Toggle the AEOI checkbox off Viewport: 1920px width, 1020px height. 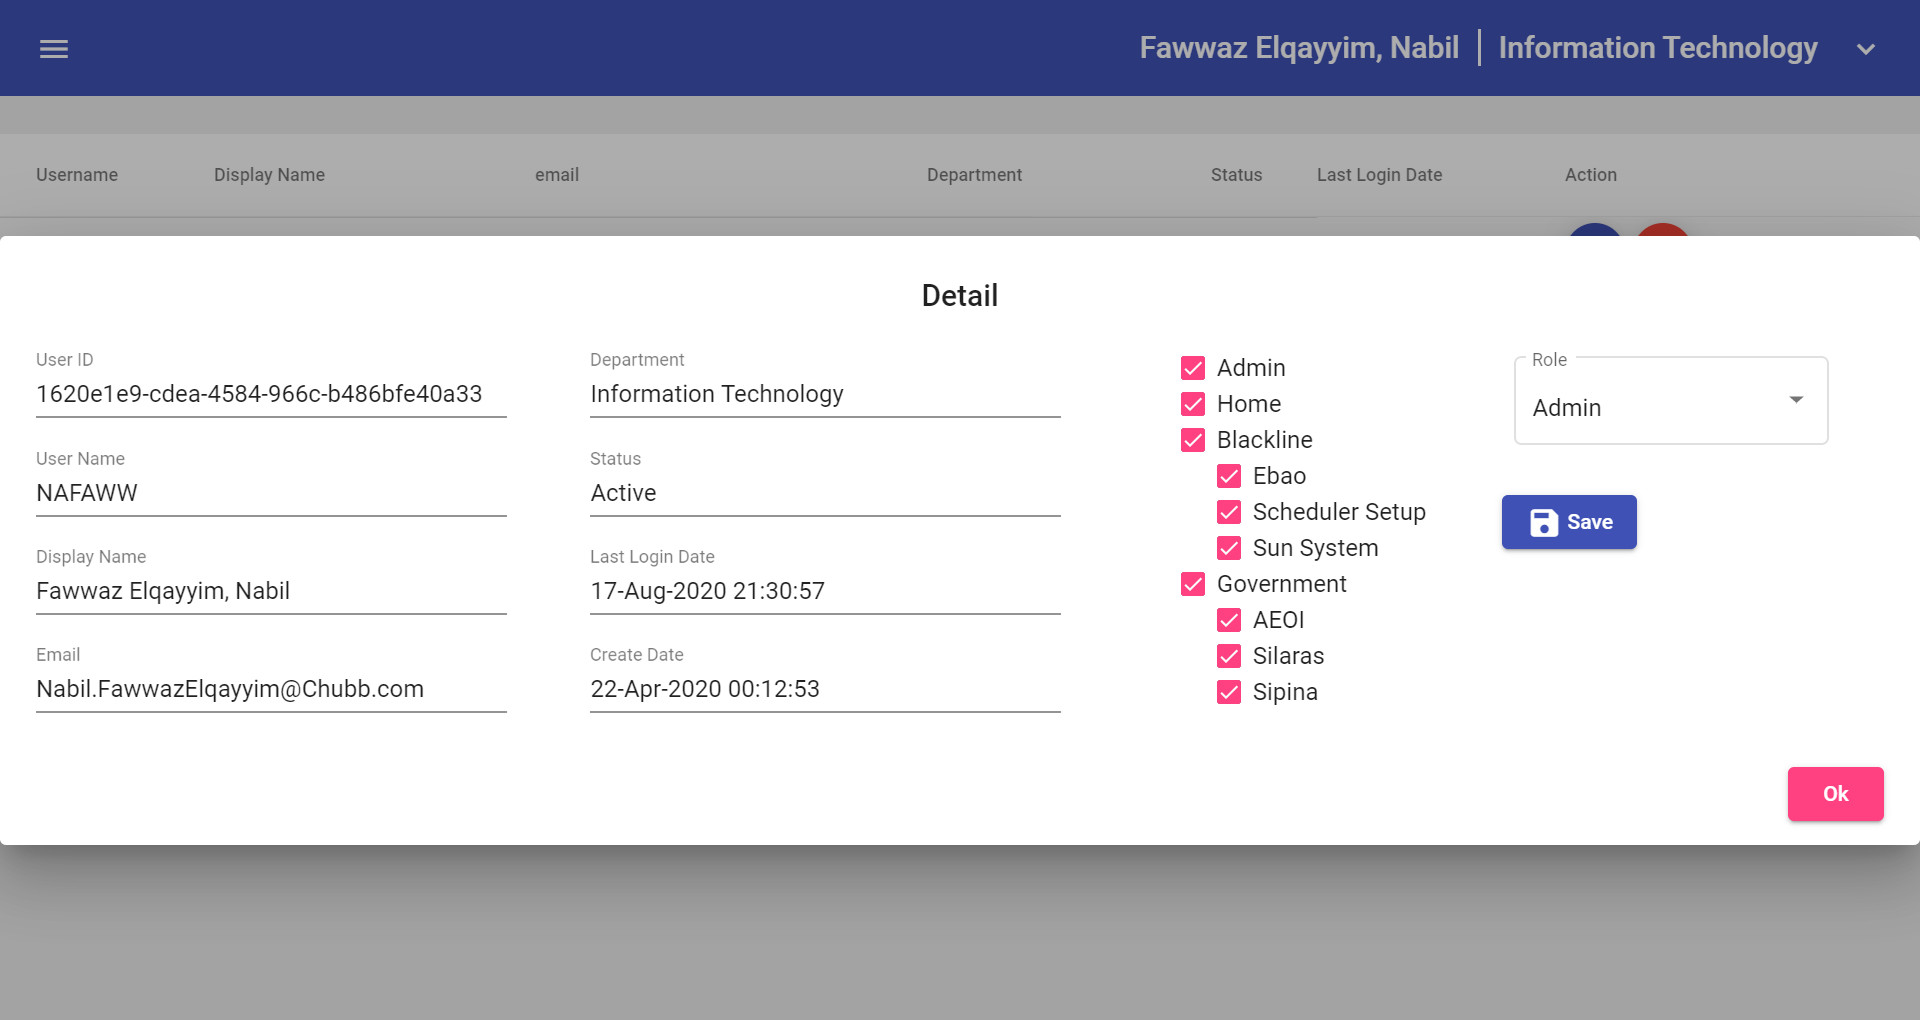(x=1229, y=620)
